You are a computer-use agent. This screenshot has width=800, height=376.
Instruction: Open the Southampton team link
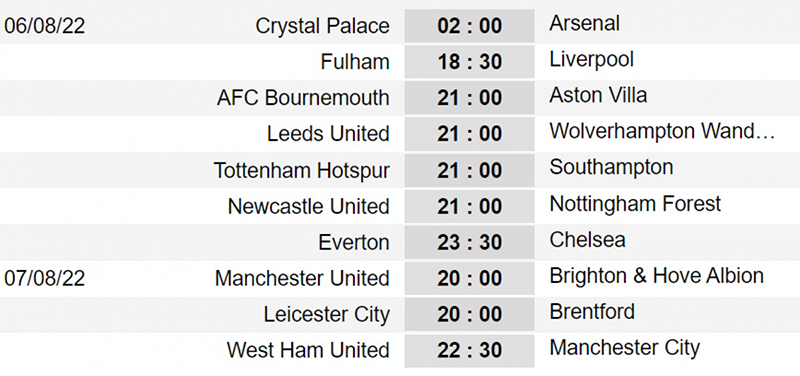pos(611,168)
